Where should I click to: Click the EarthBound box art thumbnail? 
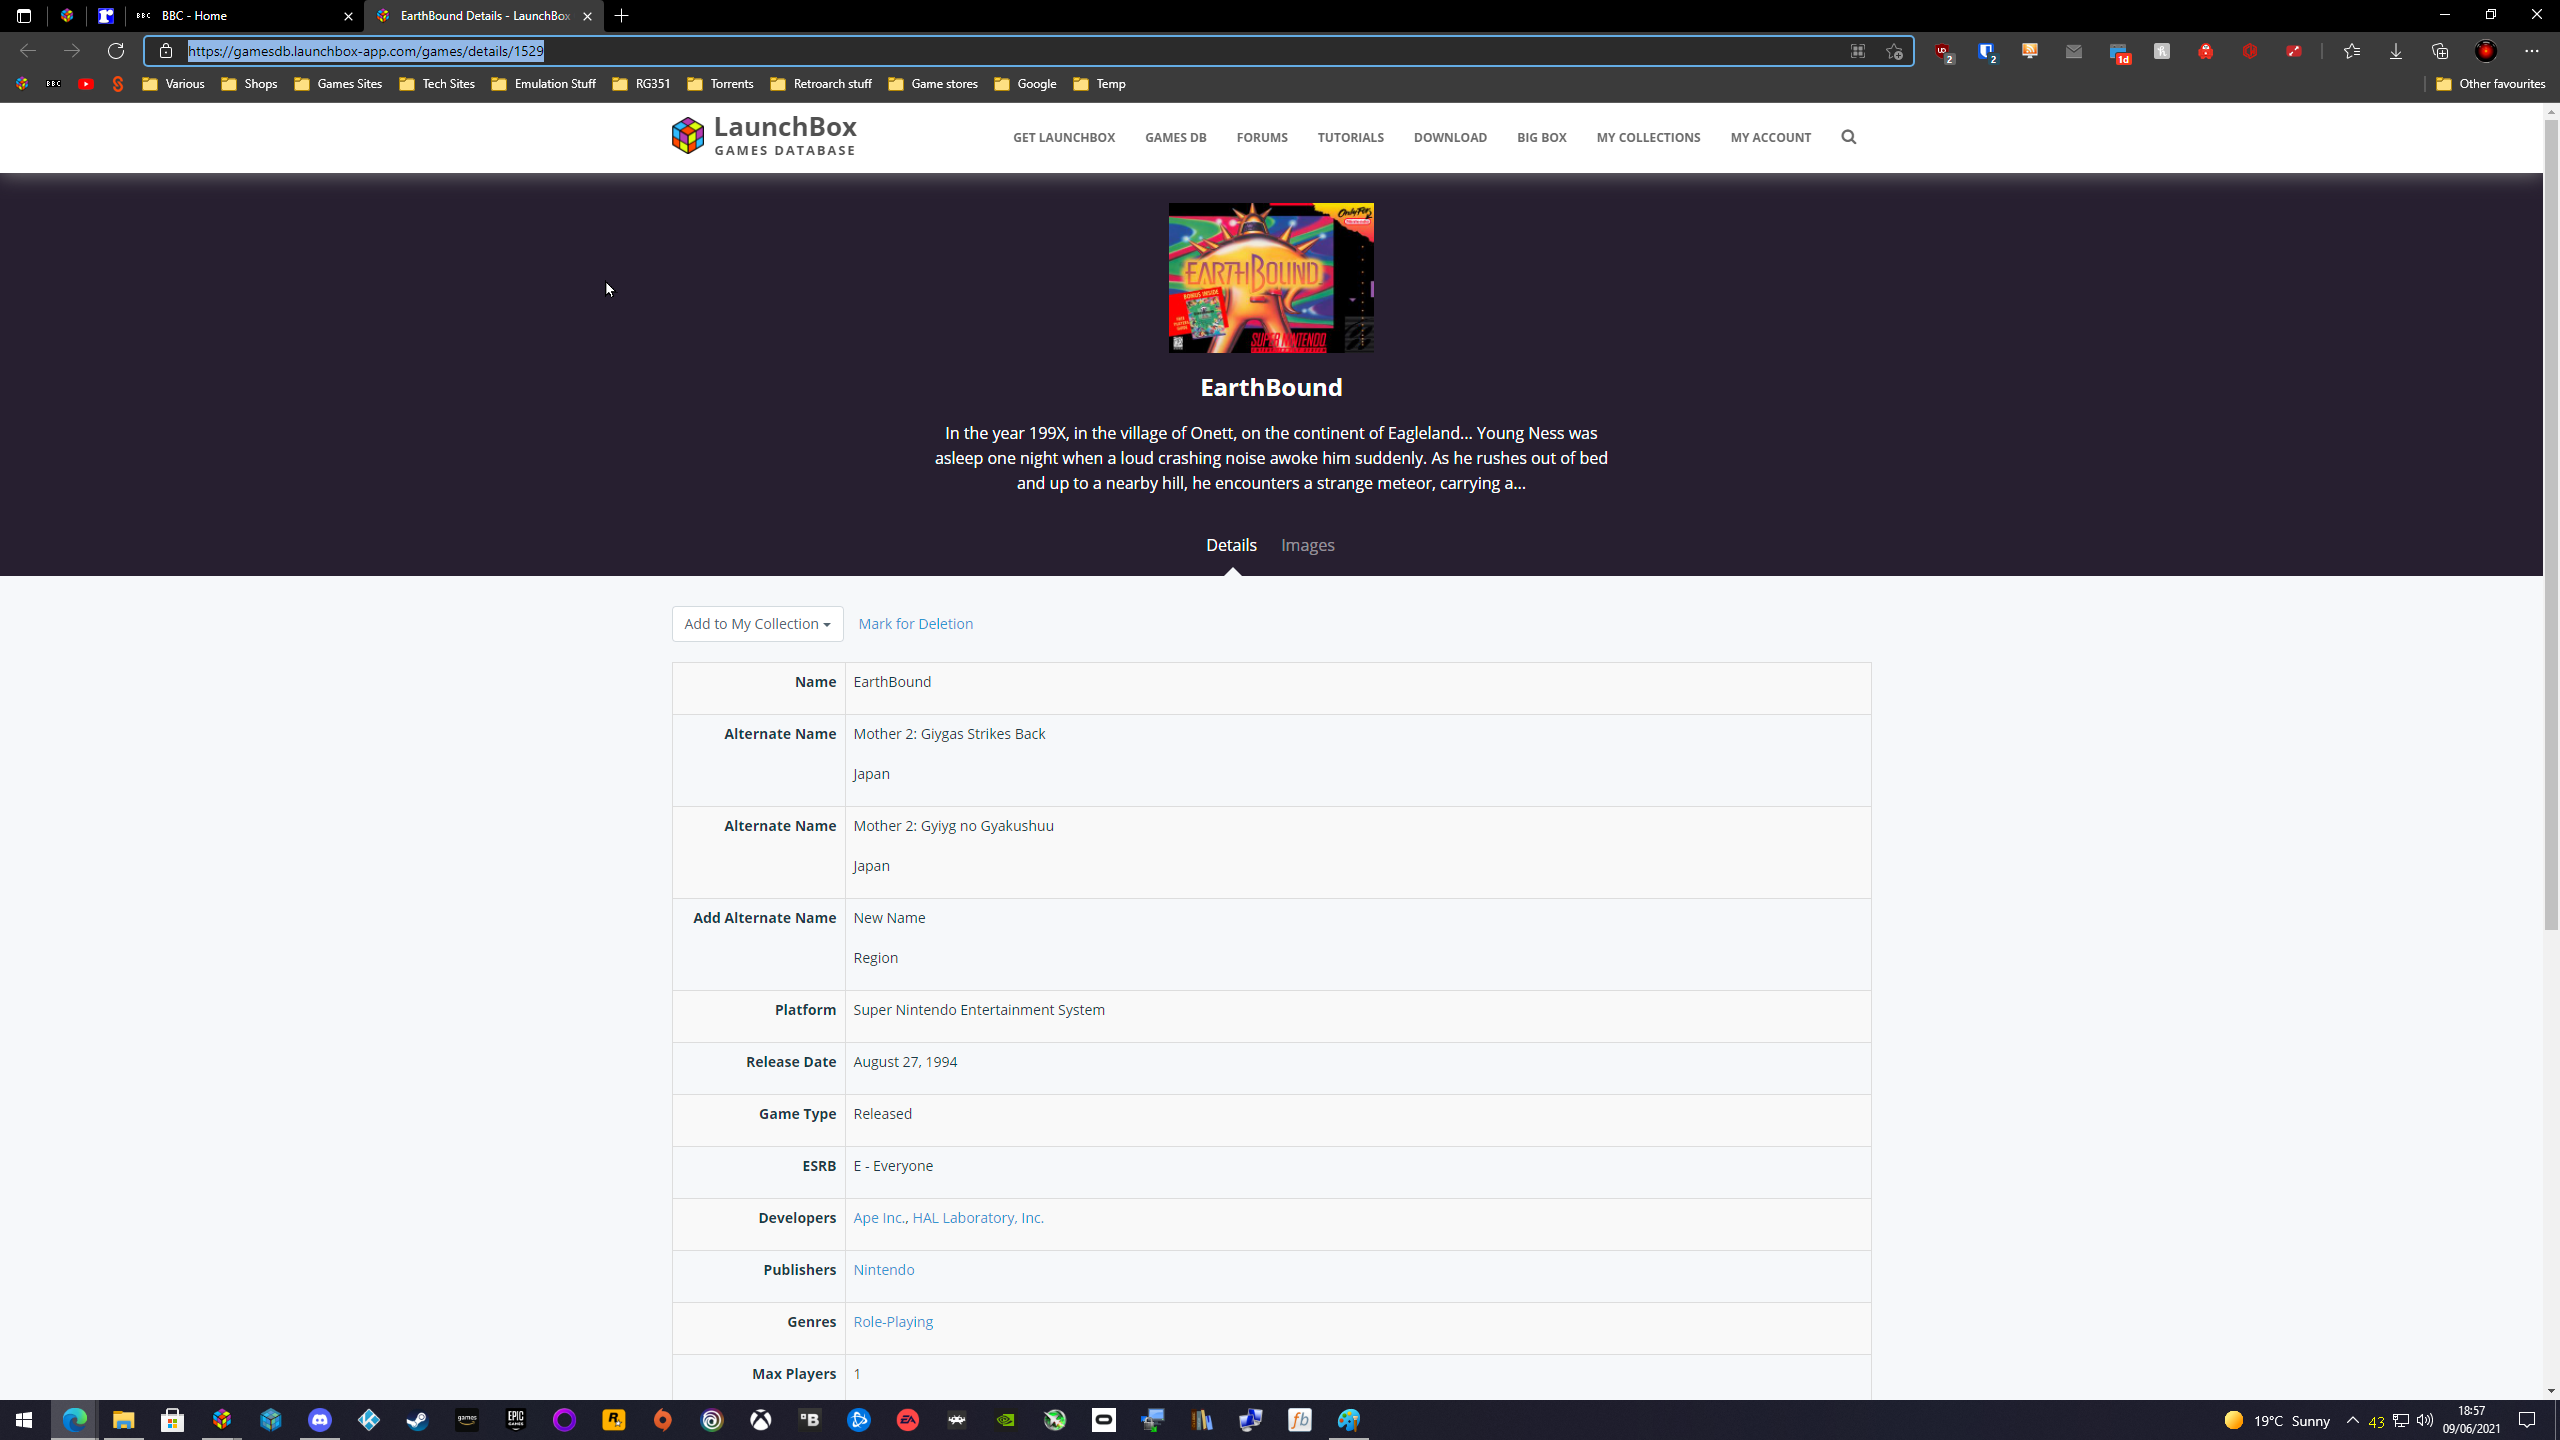tap(1271, 278)
